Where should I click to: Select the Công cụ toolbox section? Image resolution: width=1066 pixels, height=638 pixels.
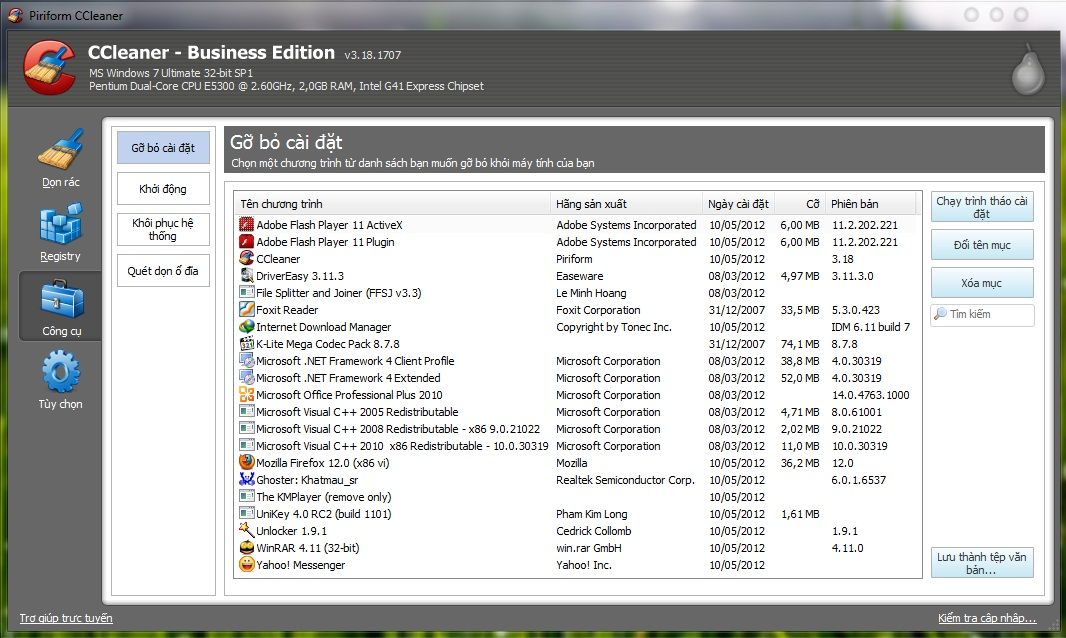click(61, 306)
